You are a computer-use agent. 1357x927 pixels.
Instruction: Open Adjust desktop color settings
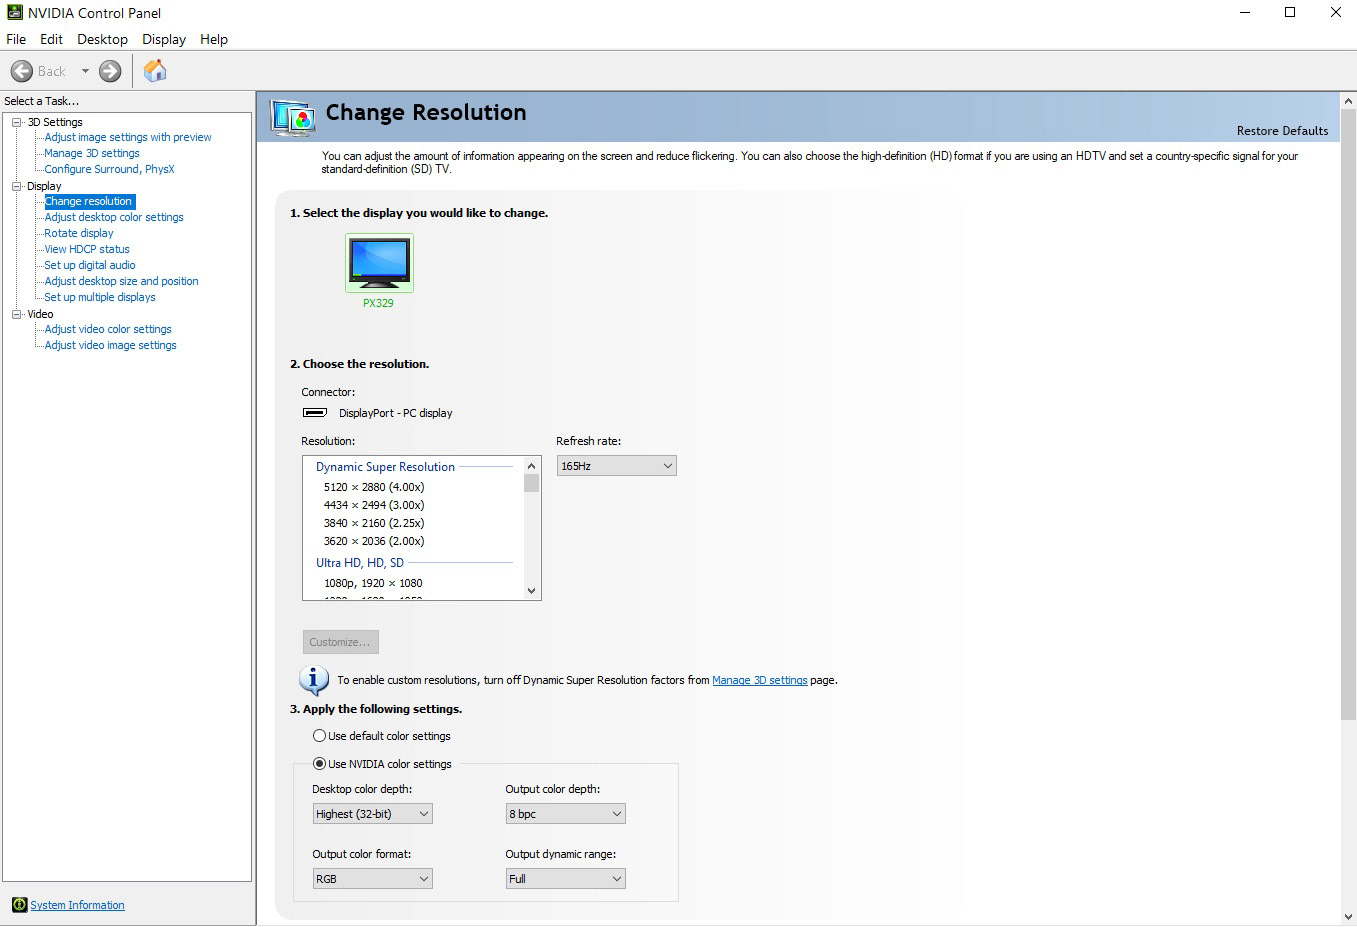(114, 217)
